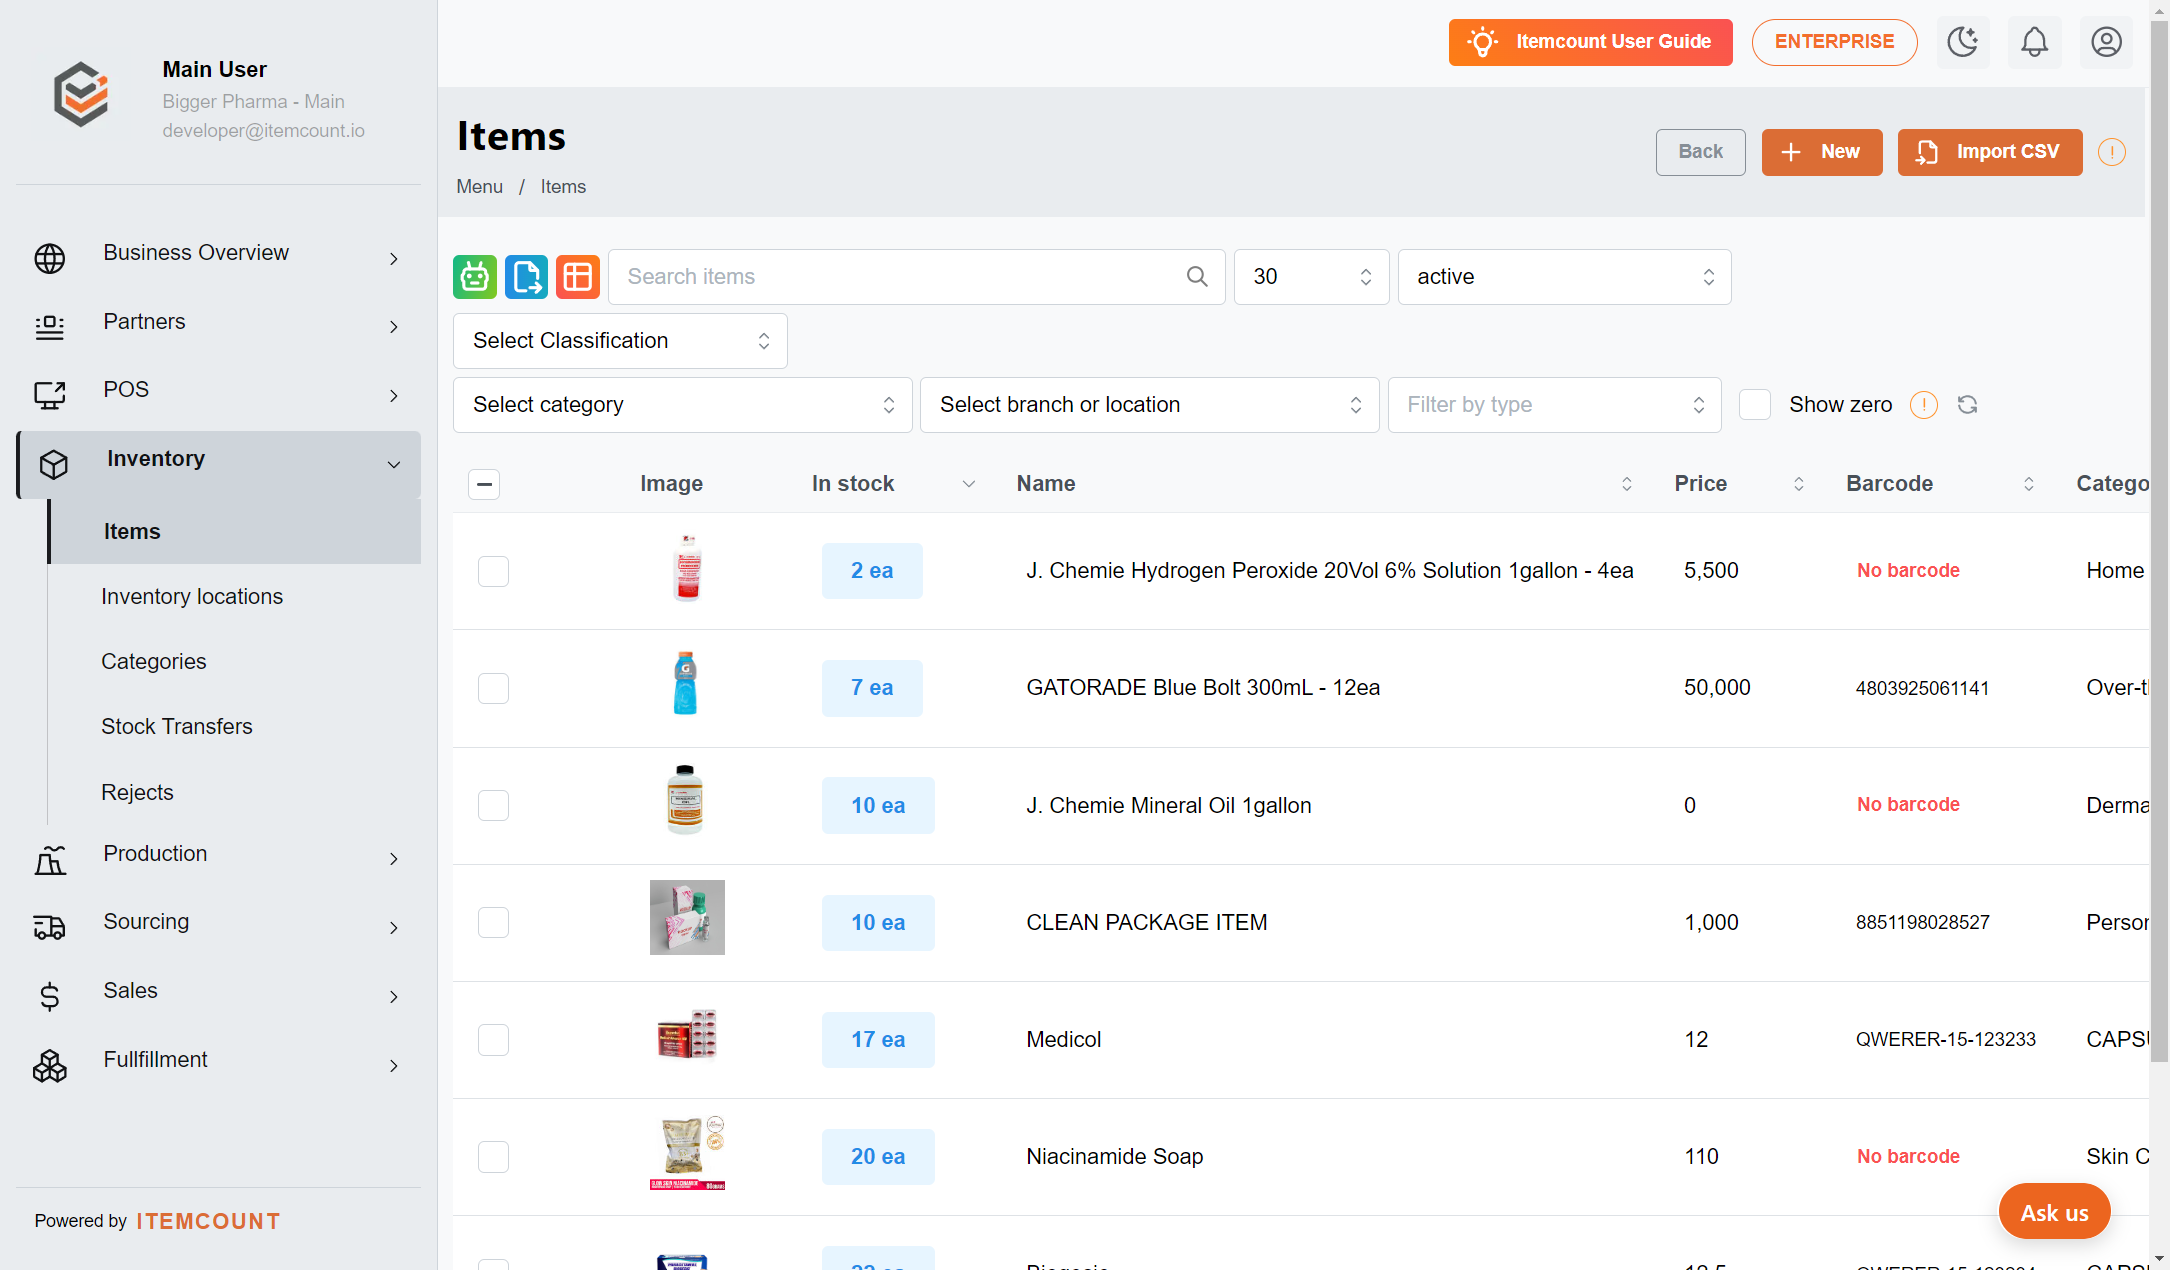Image resolution: width=2170 pixels, height=1270 pixels.
Task: Enable the Show zero checkbox
Action: [1755, 405]
